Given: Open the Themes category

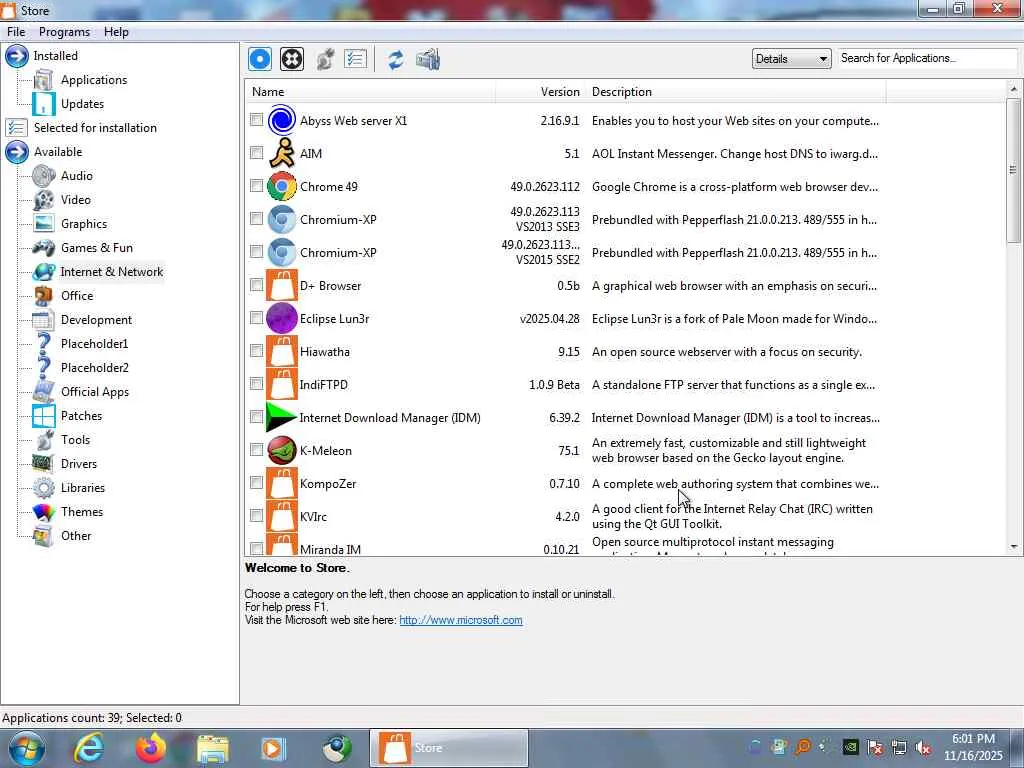Looking at the screenshot, I should coord(82,512).
